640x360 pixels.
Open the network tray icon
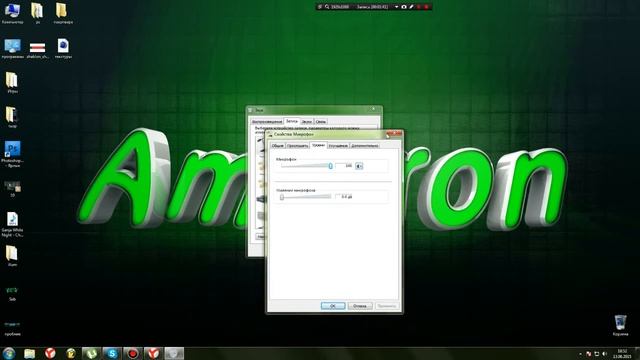(597, 354)
